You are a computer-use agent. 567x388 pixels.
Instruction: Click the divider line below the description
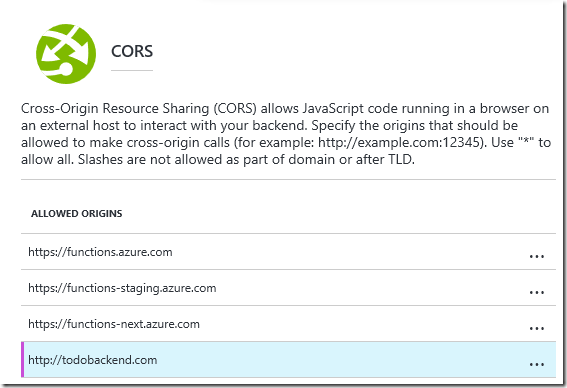point(288,179)
